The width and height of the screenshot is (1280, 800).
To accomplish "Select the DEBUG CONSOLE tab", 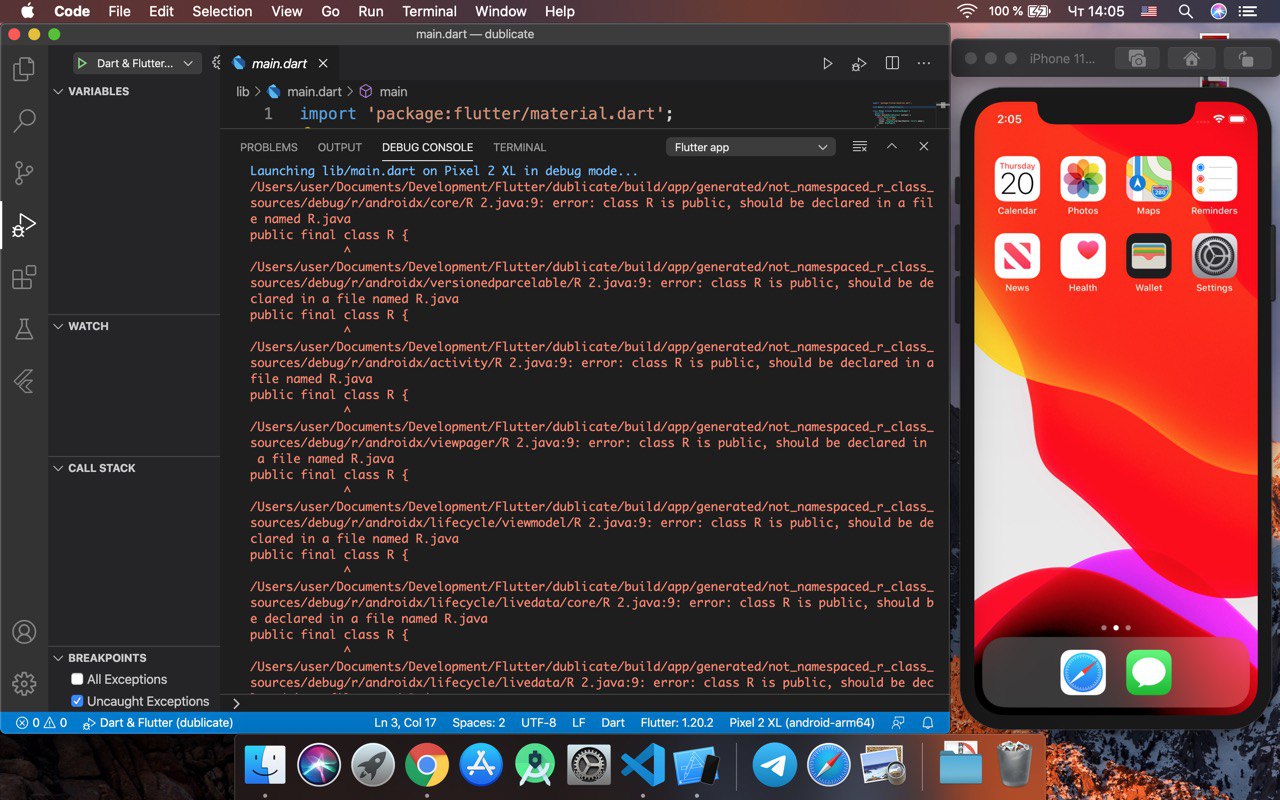I will [x=427, y=147].
